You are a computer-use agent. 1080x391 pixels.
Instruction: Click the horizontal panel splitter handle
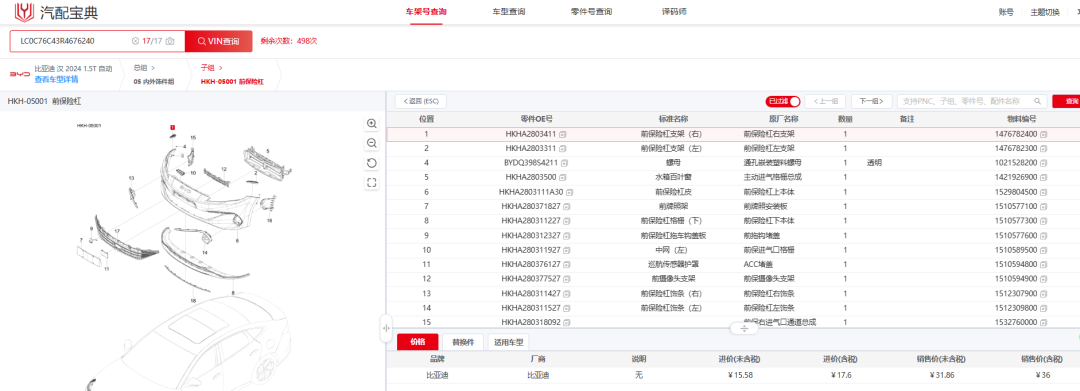[745, 329]
